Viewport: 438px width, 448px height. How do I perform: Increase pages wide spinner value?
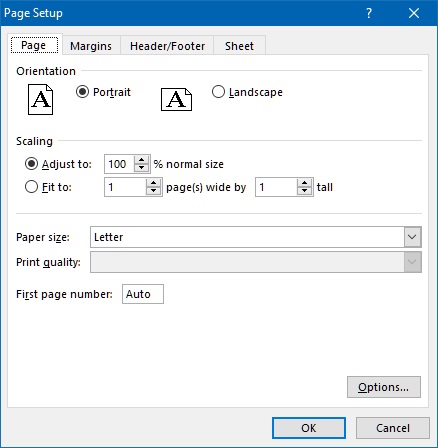pos(153,183)
